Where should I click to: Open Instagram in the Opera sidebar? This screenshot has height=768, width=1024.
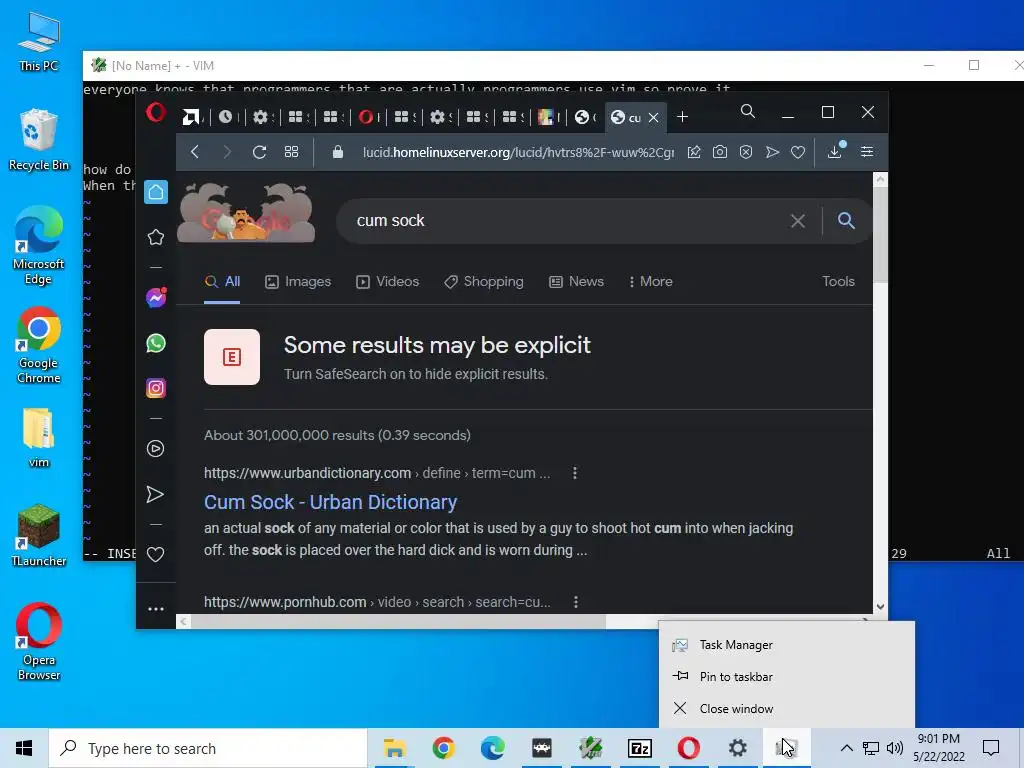coord(155,389)
